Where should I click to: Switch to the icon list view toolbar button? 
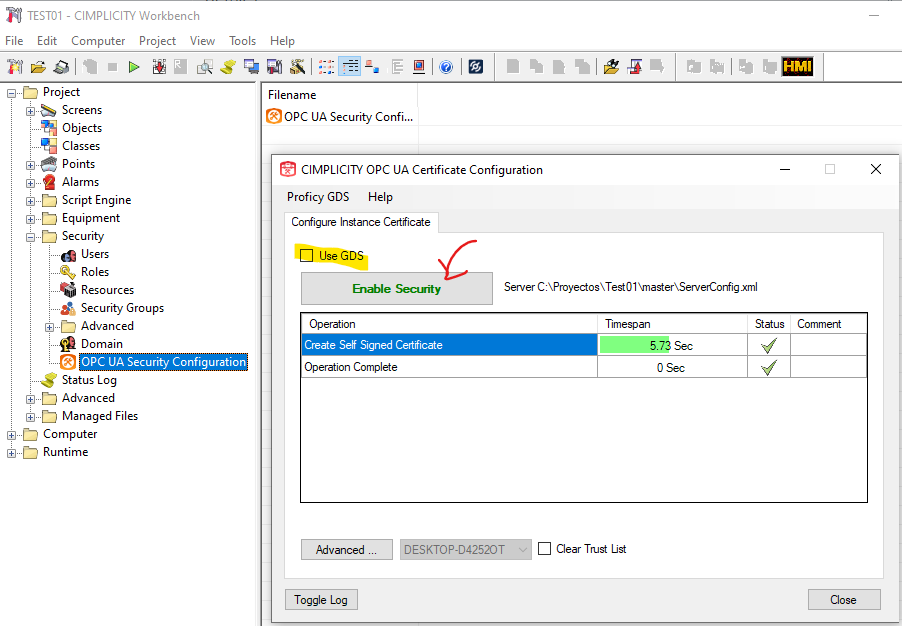(x=326, y=67)
